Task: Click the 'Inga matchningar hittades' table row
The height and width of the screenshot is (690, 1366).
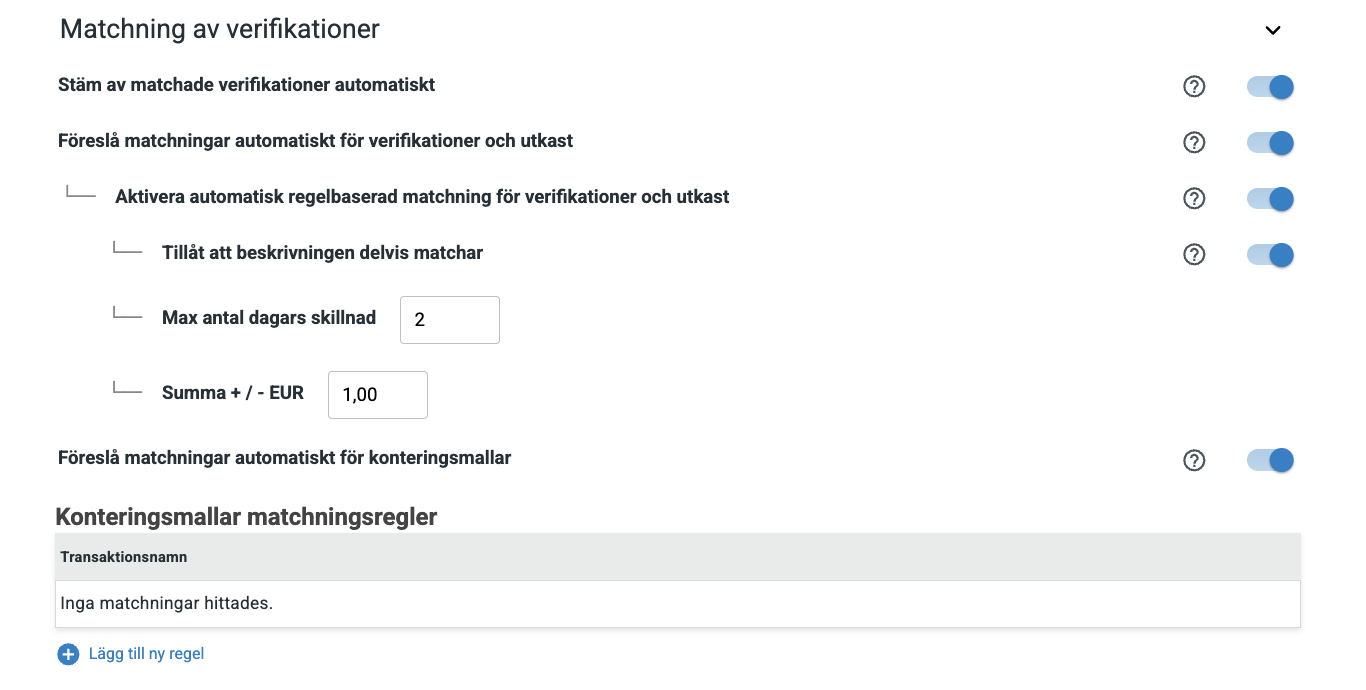Action: click(678, 604)
